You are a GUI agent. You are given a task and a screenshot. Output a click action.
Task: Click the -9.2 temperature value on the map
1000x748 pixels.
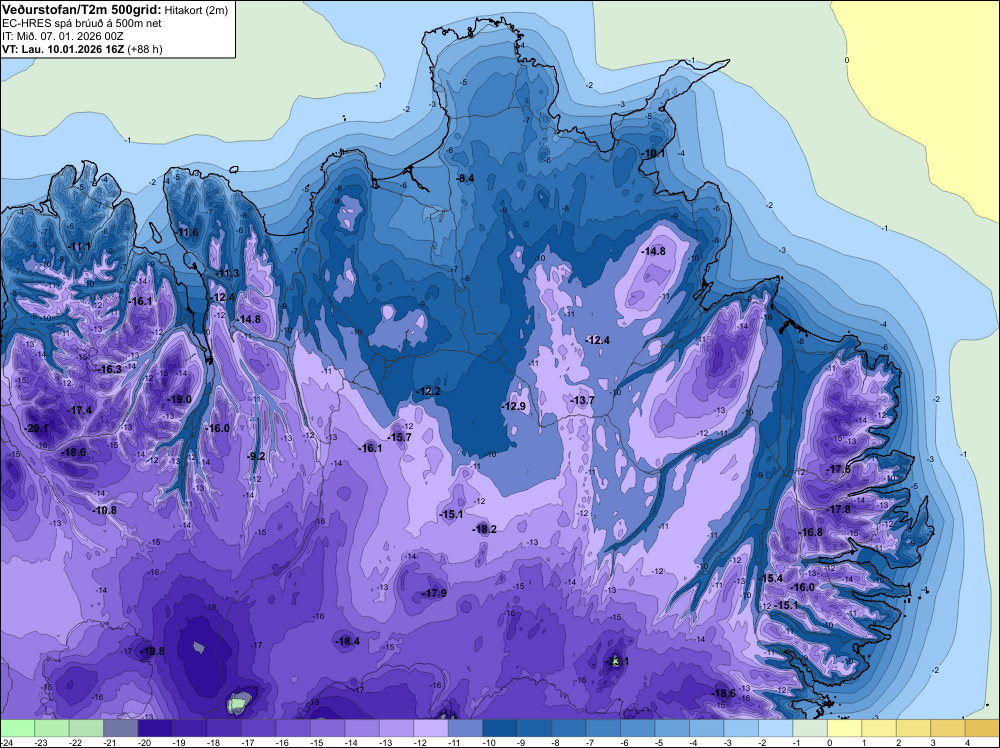click(x=256, y=456)
